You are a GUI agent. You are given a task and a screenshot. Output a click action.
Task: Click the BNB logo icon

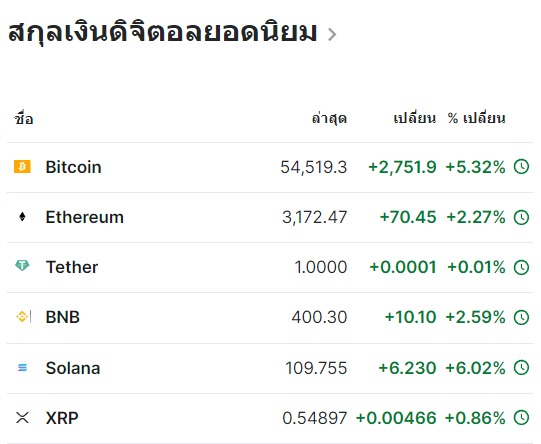coord(22,316)
